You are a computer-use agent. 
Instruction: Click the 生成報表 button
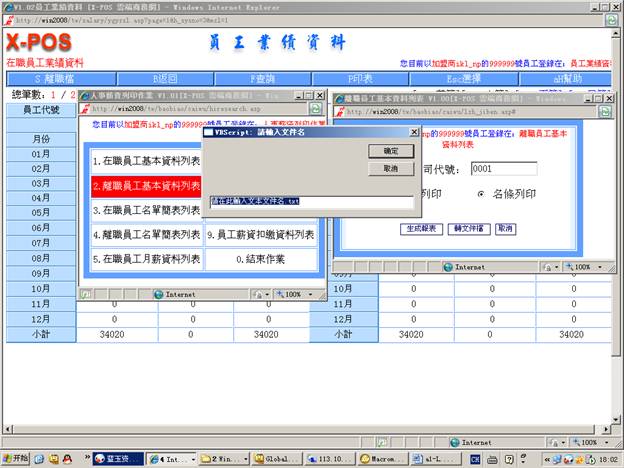(421, 229)
